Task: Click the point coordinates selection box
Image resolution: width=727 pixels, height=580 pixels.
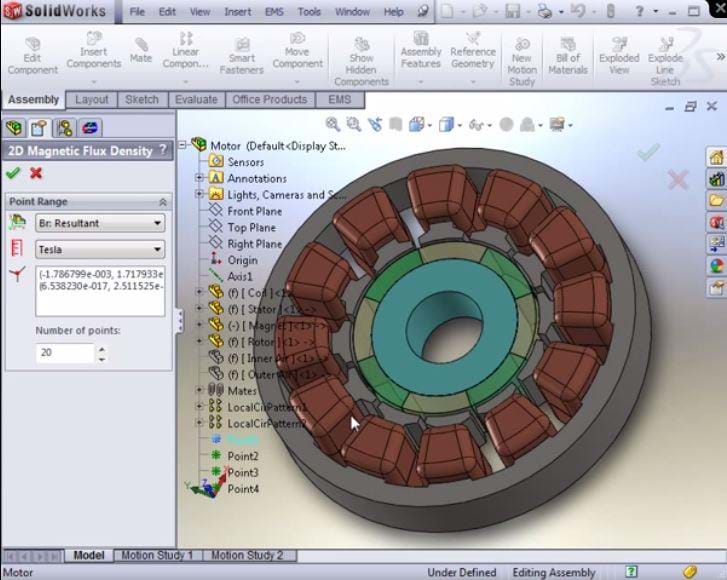Action: point(99,290)
